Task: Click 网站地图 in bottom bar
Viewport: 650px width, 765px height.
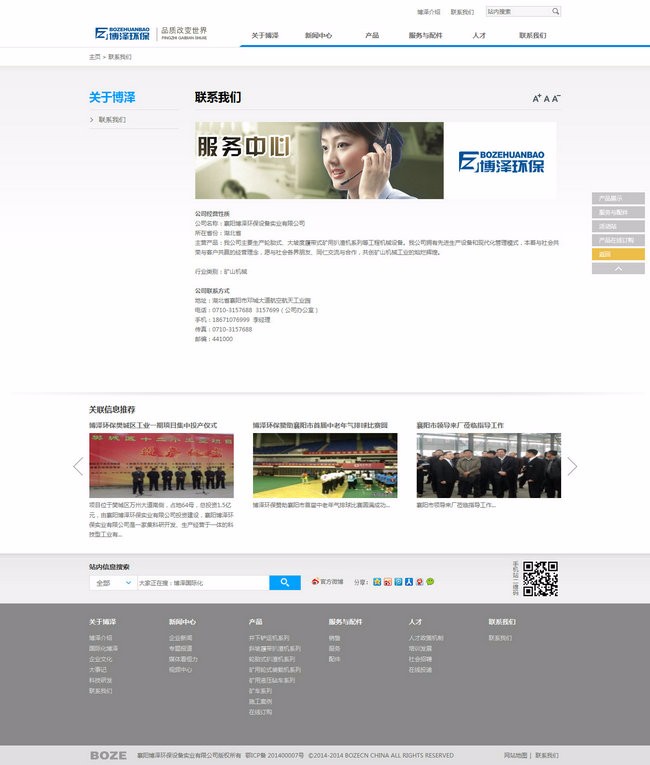Action: pos(515,755)
